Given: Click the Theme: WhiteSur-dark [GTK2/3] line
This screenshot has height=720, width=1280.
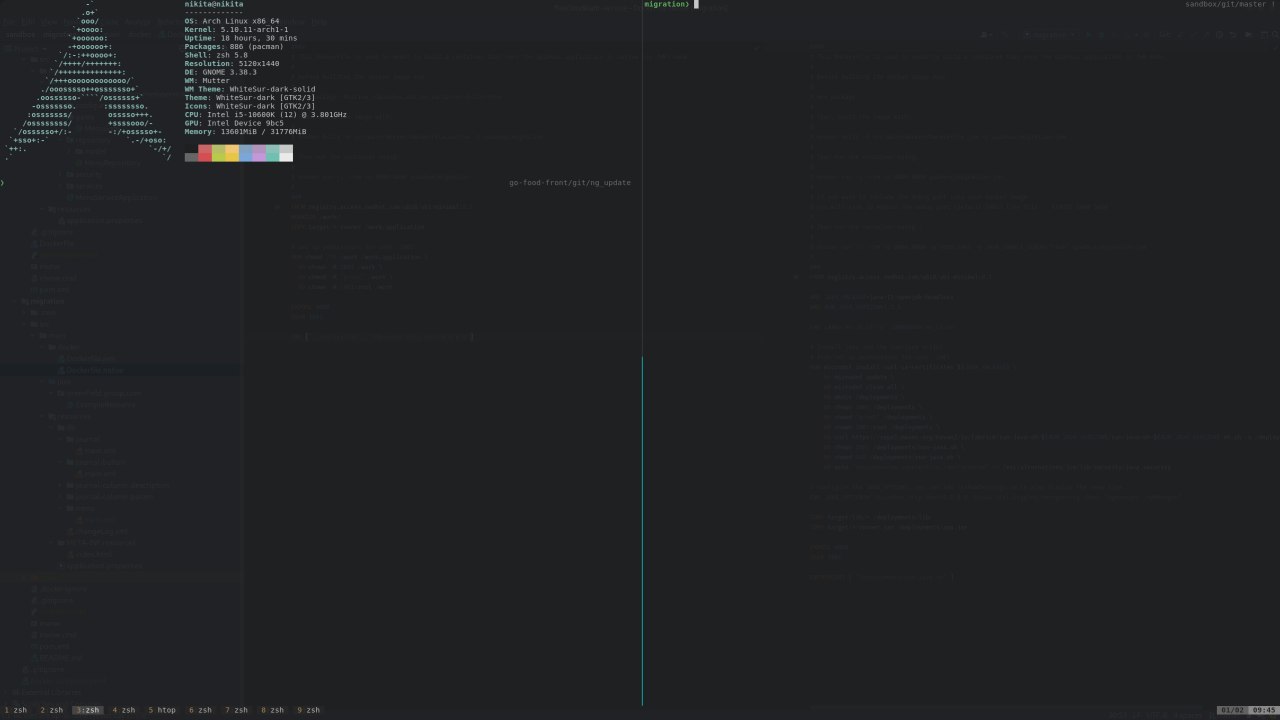Looking at the screenshot, I should pos(250,98).
